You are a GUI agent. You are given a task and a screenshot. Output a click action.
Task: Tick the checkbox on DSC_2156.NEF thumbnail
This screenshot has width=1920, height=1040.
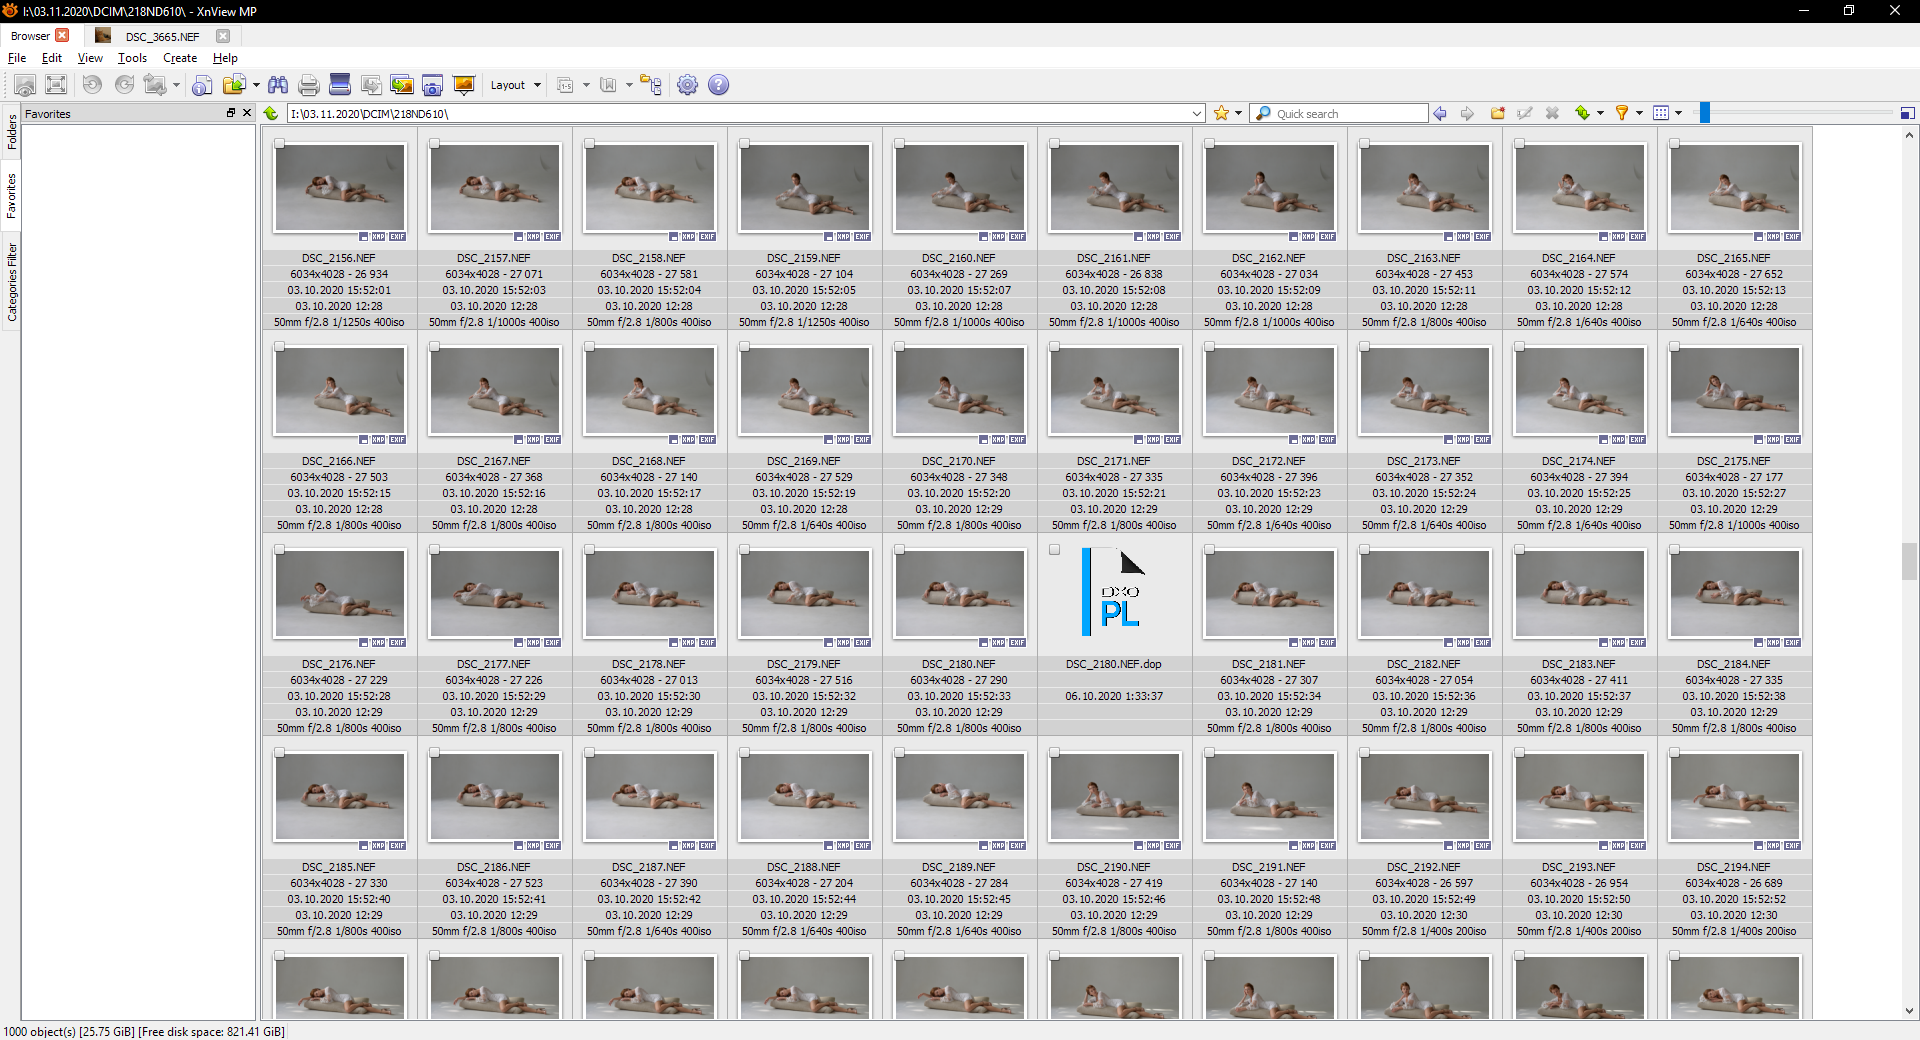280,144
